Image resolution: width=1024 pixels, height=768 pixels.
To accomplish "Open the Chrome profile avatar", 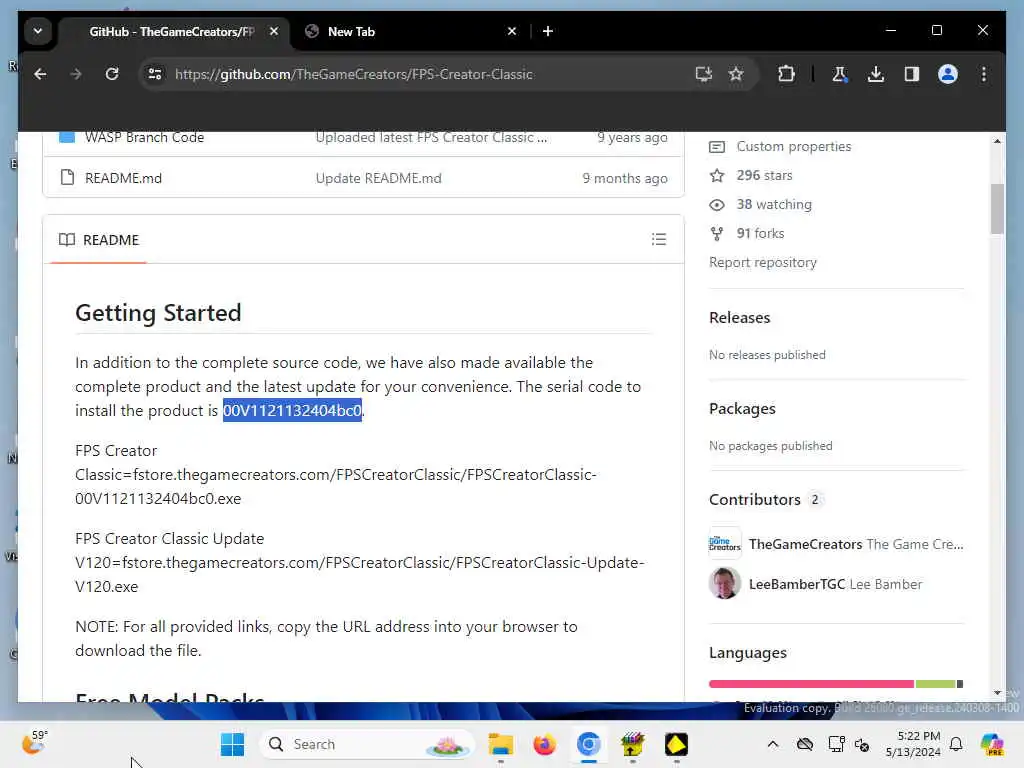I will coord(948,74).
